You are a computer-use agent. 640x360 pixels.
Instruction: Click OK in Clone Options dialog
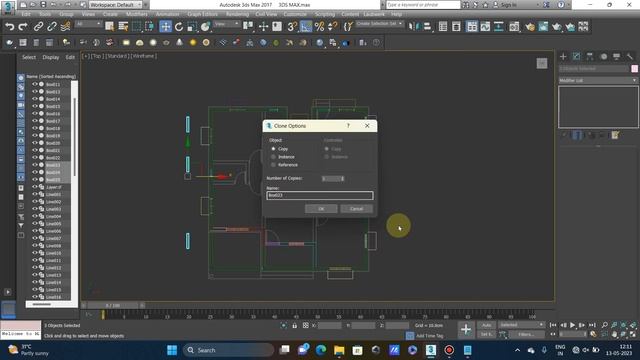coord(321,209)
